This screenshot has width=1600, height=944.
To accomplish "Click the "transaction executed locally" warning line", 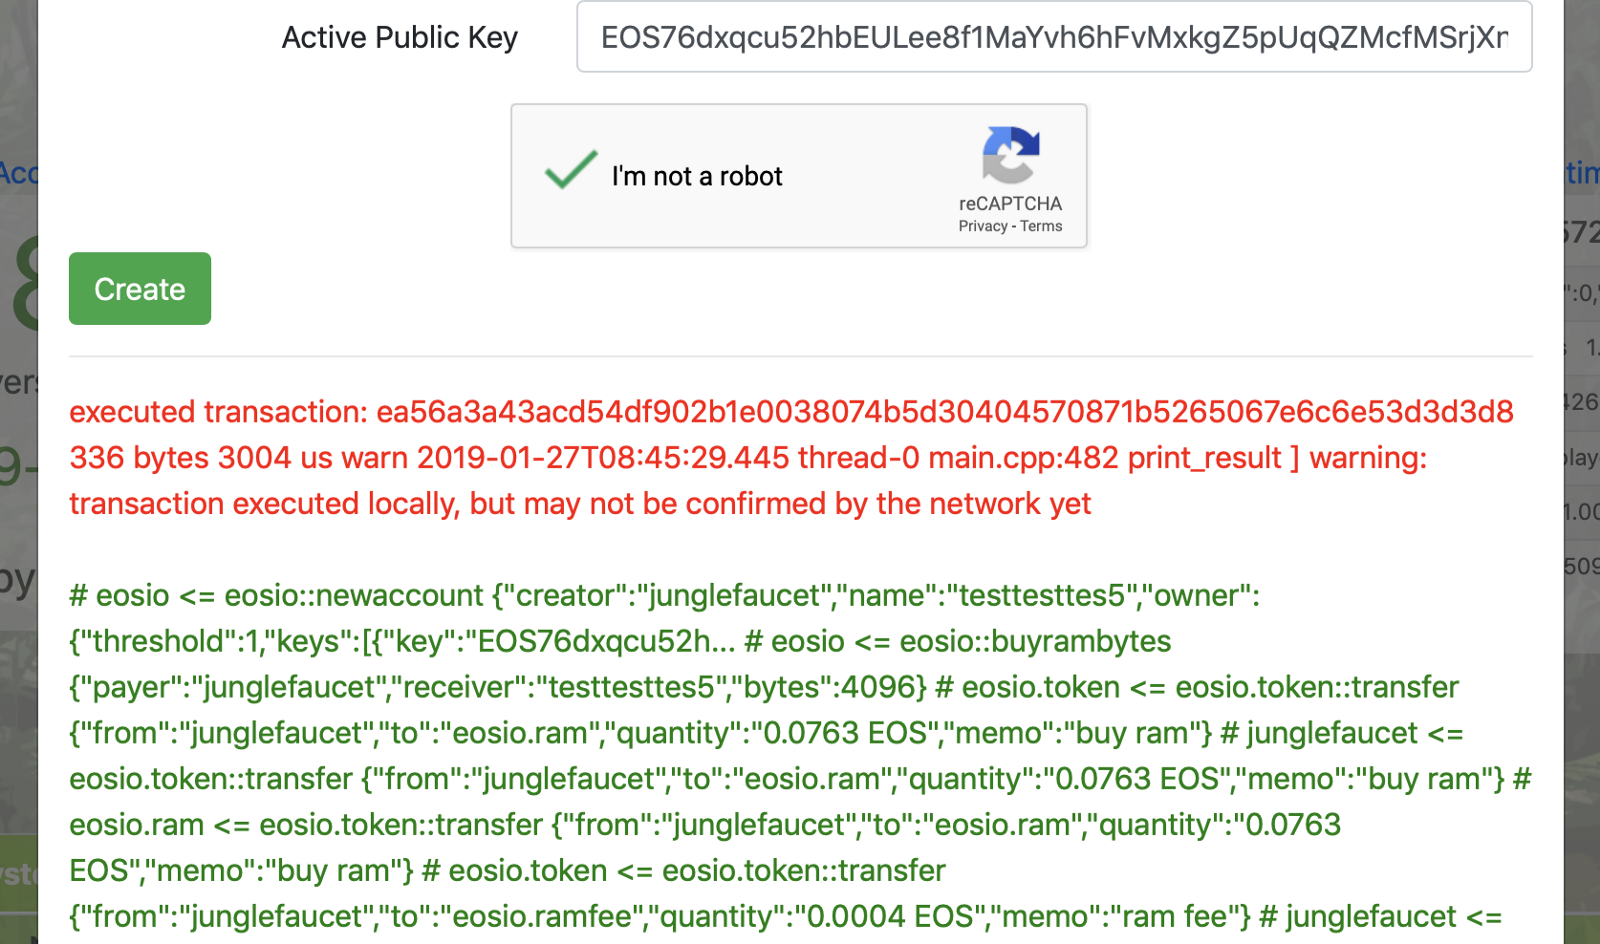I will point(580,504).
